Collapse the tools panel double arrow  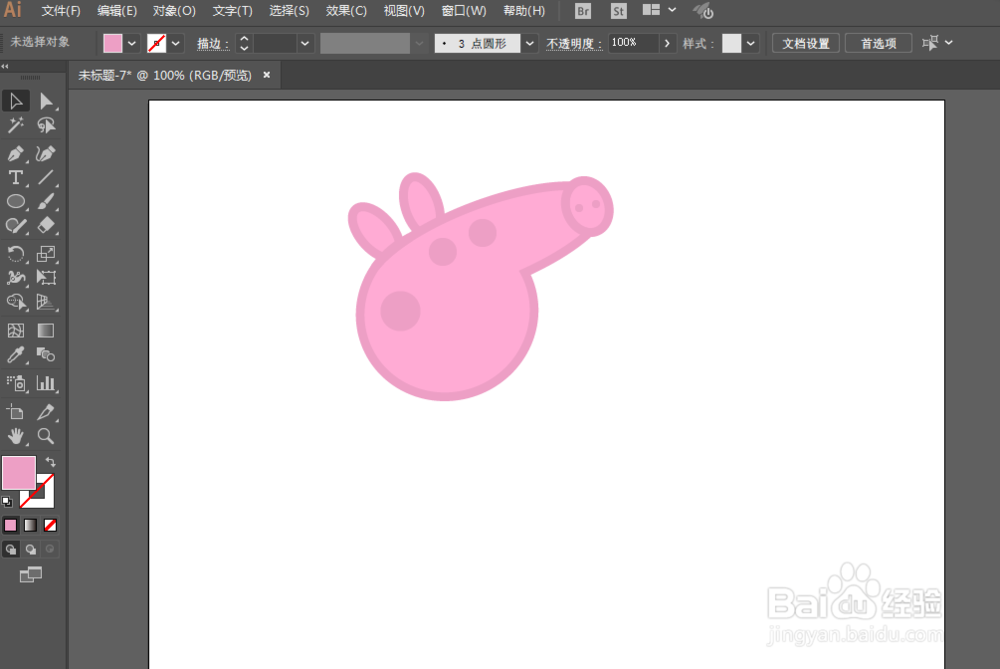(5, 66)
